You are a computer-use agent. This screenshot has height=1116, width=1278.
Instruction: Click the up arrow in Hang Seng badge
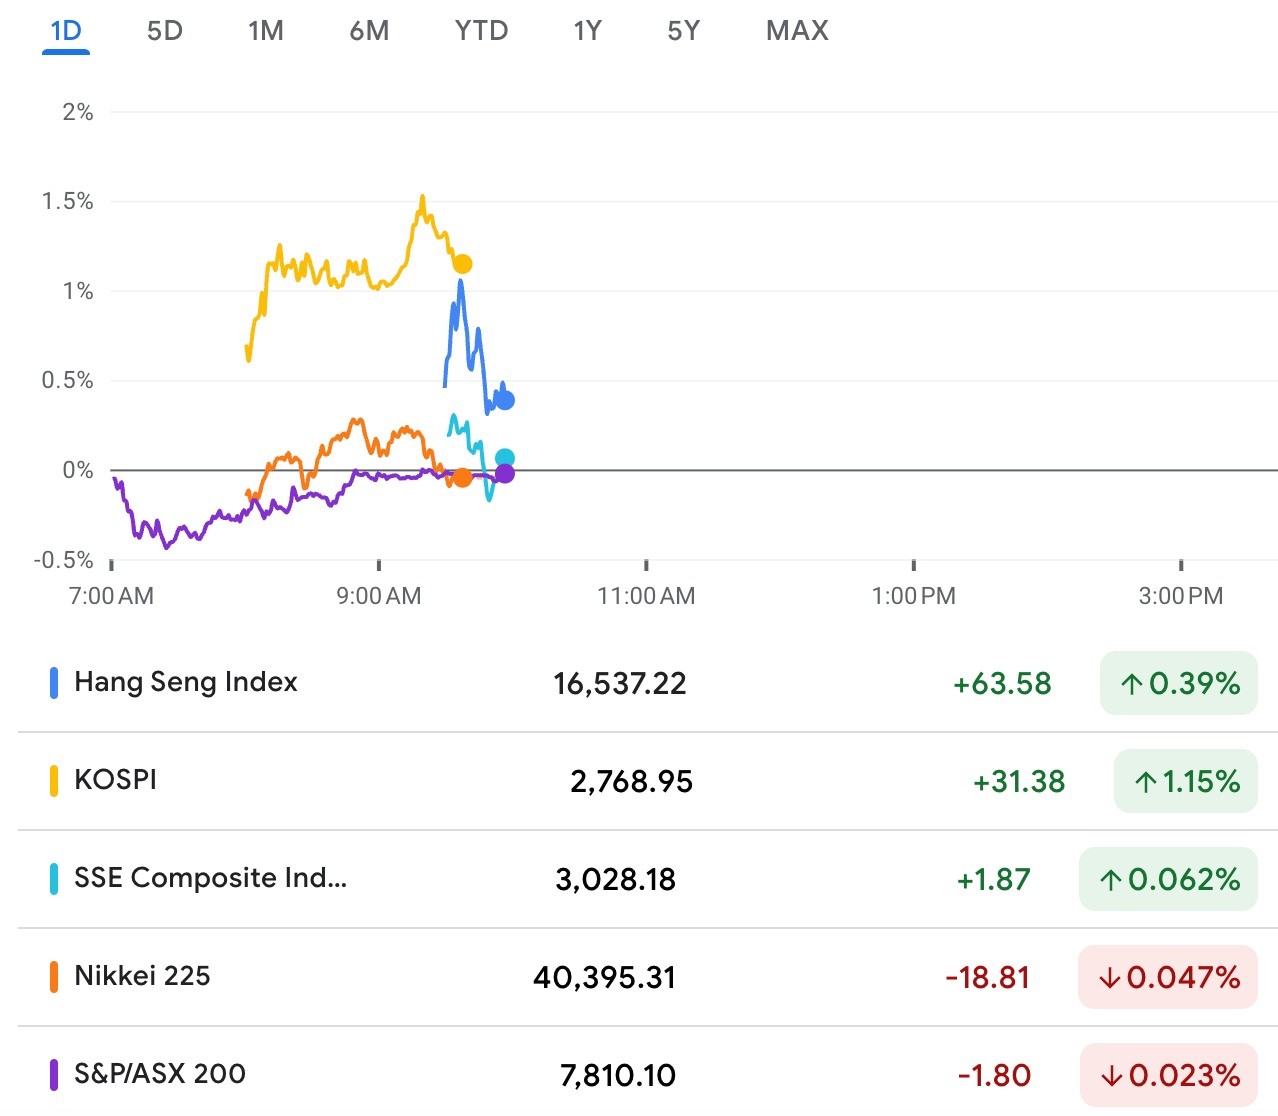click(1131, 684)
